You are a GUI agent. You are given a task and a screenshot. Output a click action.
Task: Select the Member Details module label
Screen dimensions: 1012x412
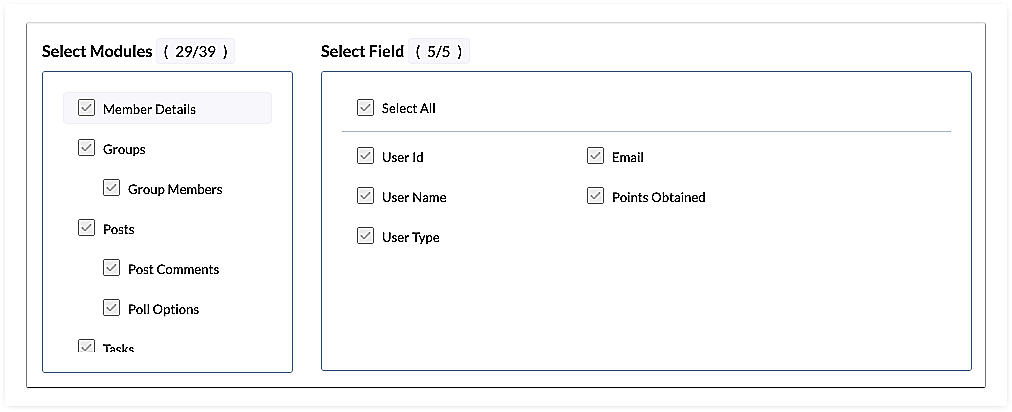(149, 109)
